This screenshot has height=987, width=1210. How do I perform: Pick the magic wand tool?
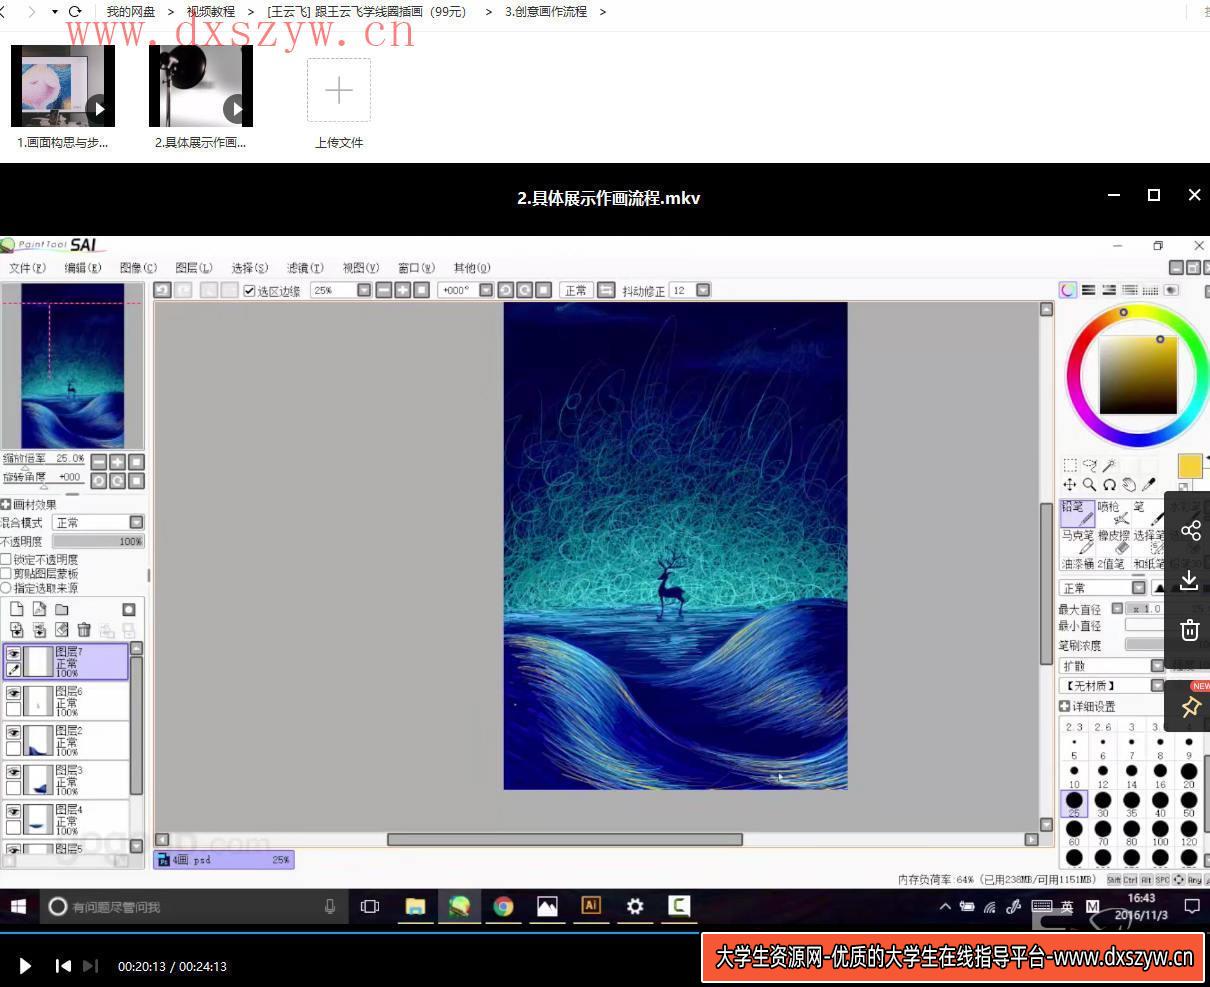point(1110,465)
